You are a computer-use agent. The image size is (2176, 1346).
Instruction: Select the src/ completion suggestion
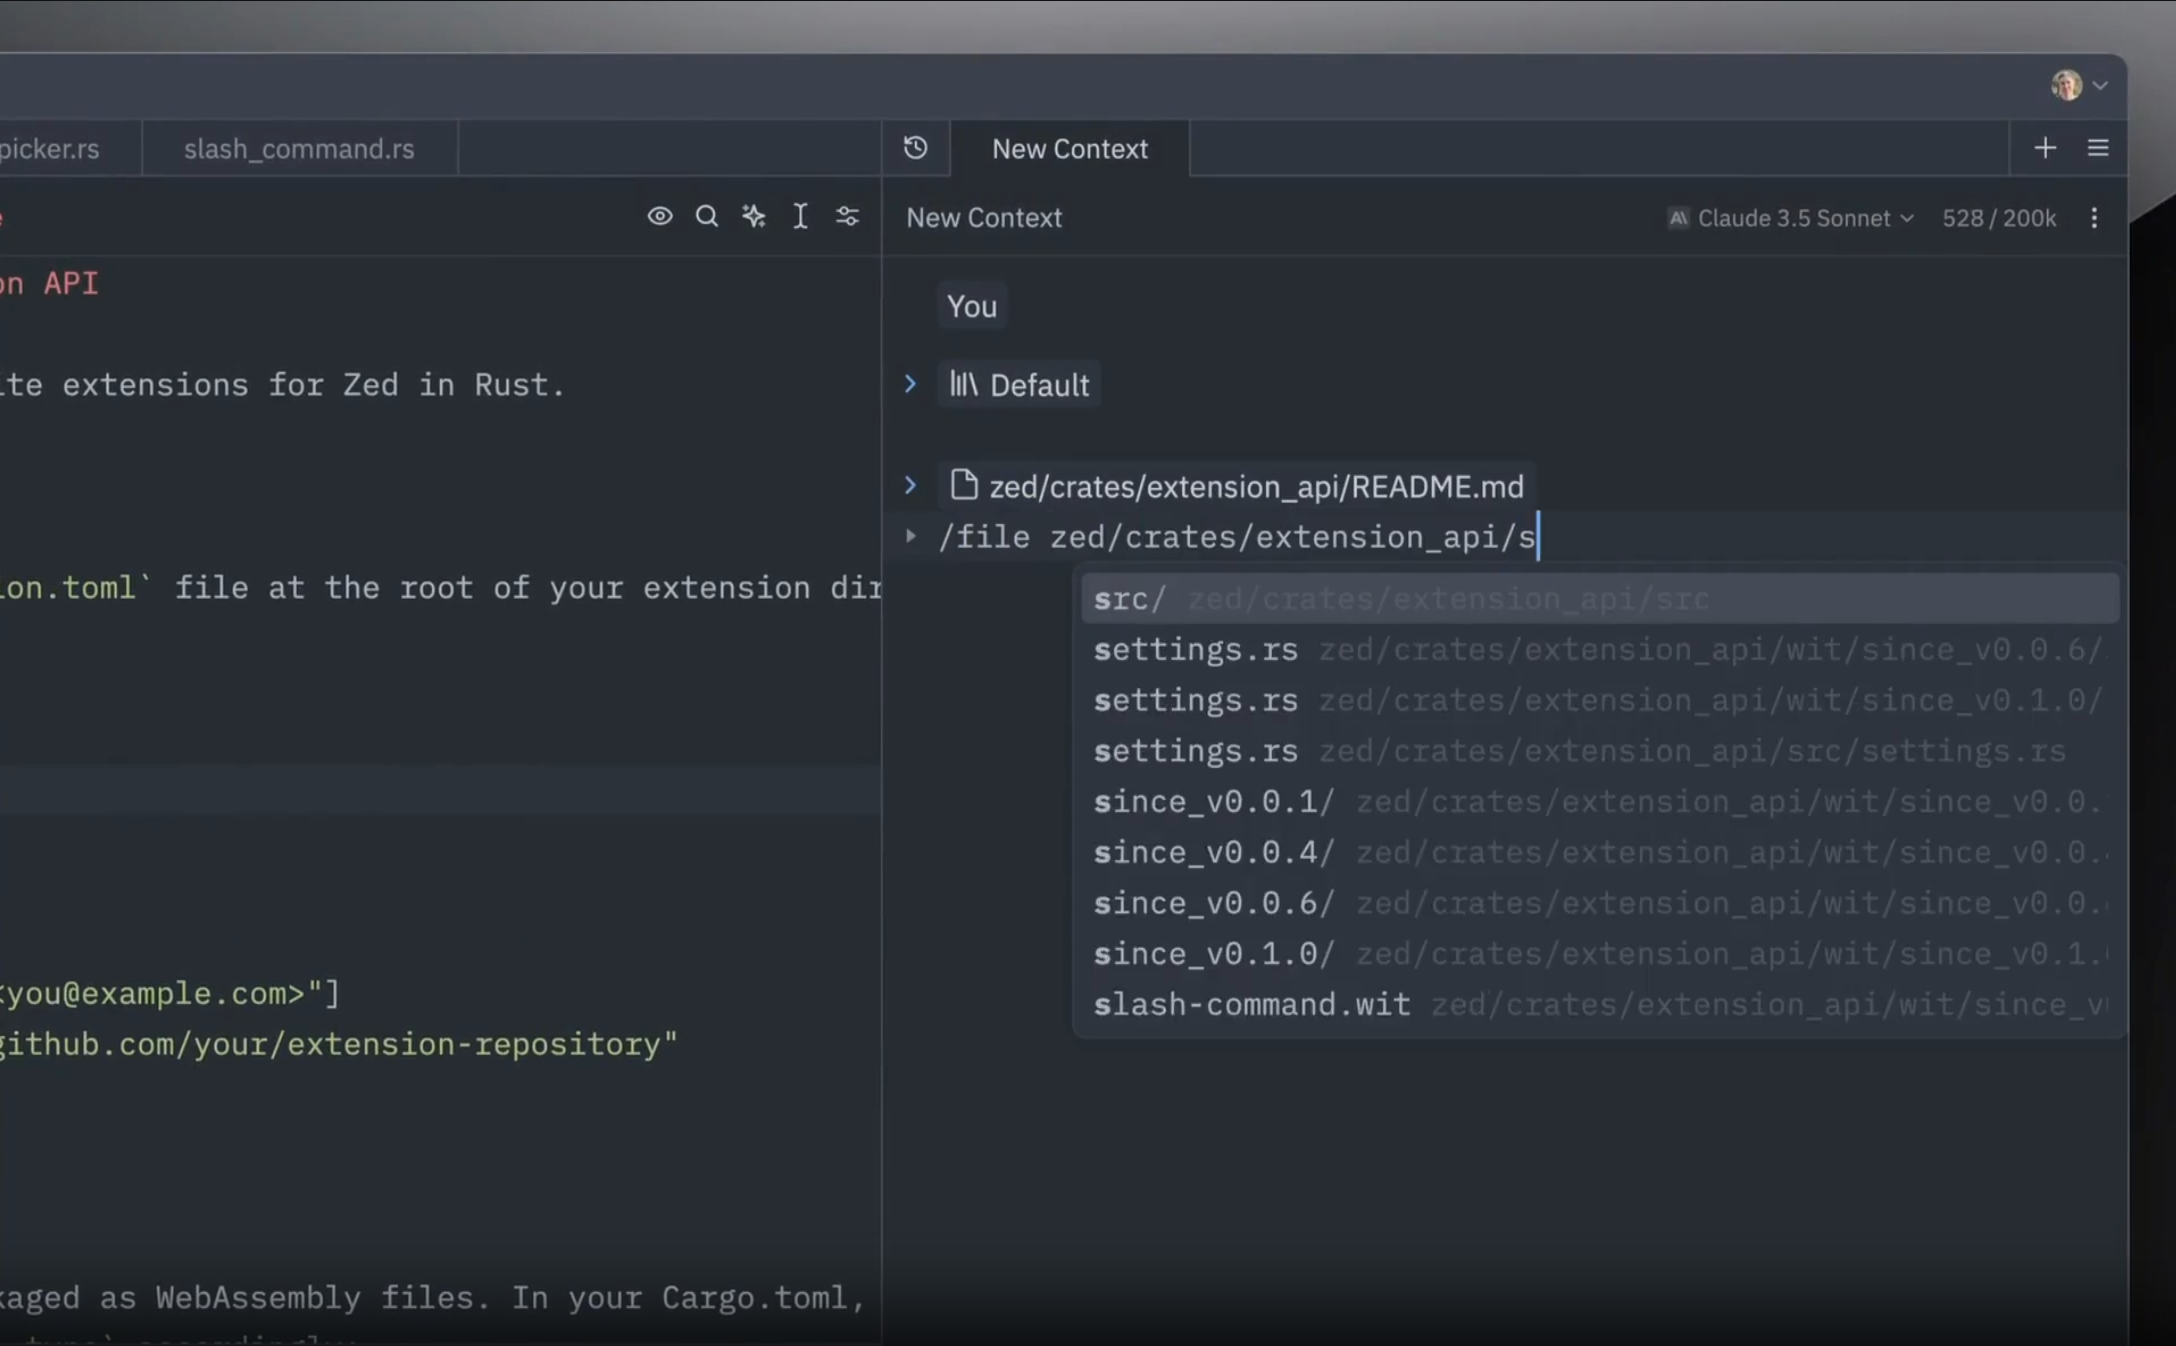pos(1130,599)
